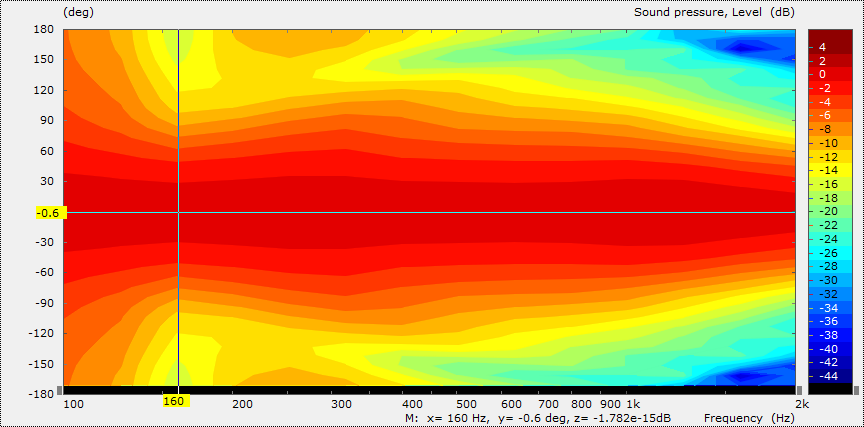This screenshot has width=864, height=427.
Task: Grab the gray range handle beside -180 axis label
Action: click(59, 390)
